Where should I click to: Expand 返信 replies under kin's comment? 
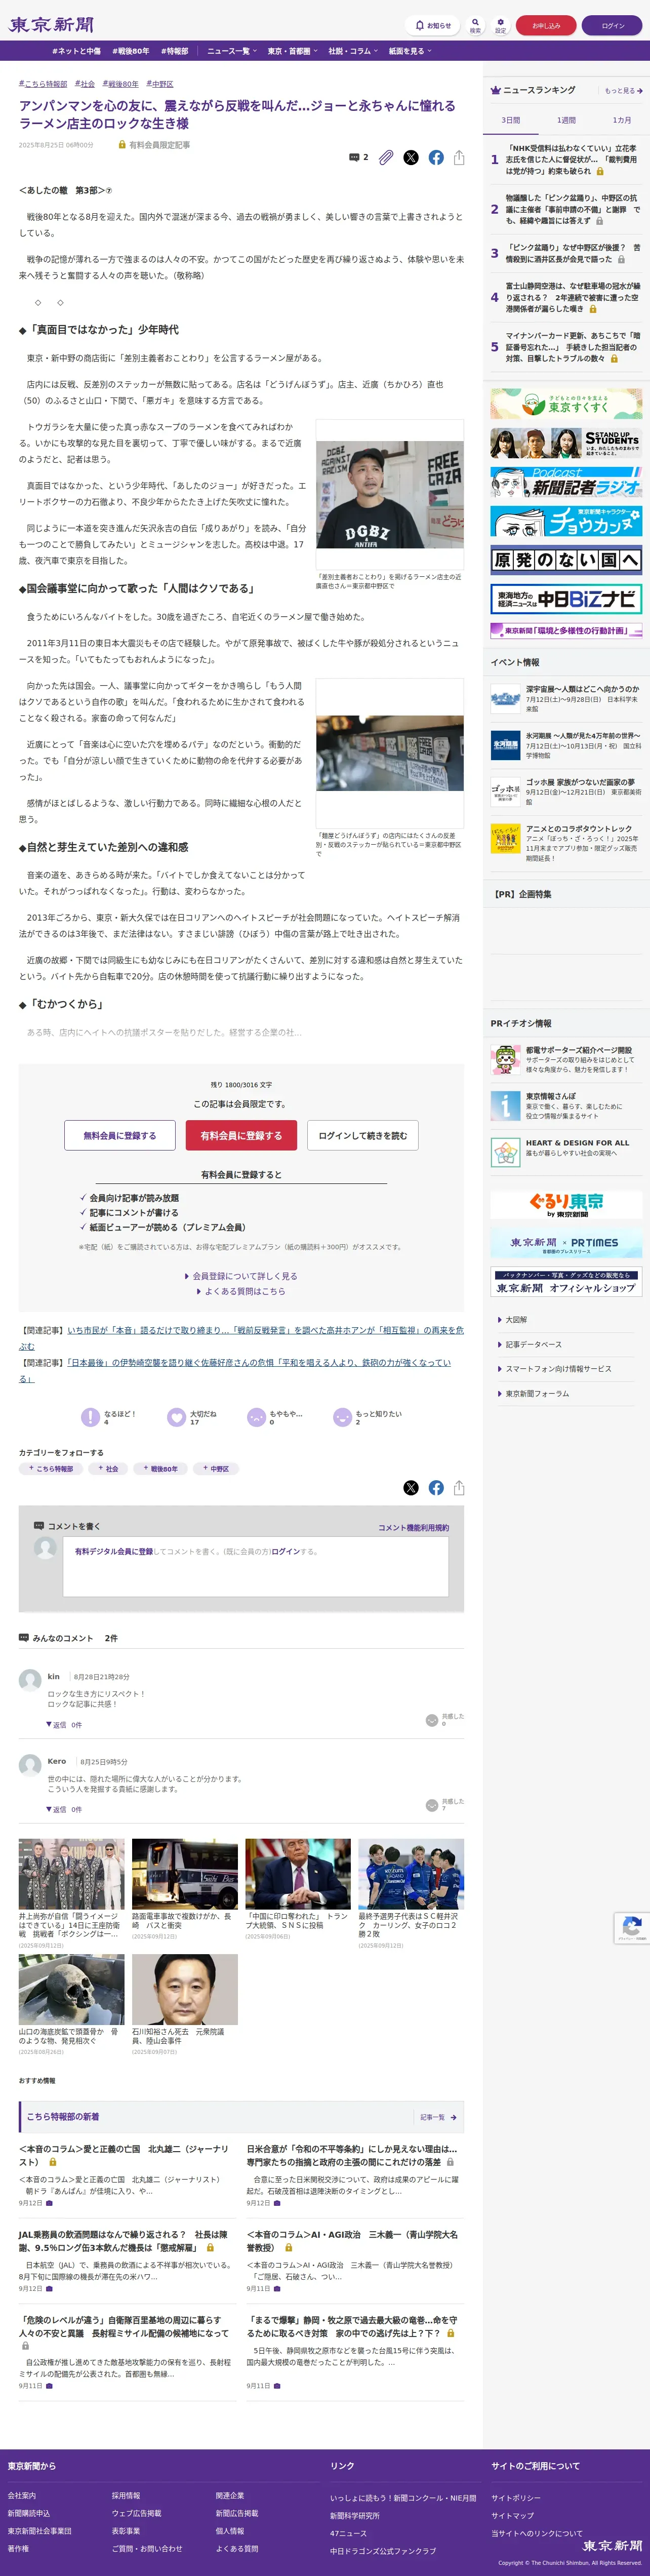[x=64, y=1724]
